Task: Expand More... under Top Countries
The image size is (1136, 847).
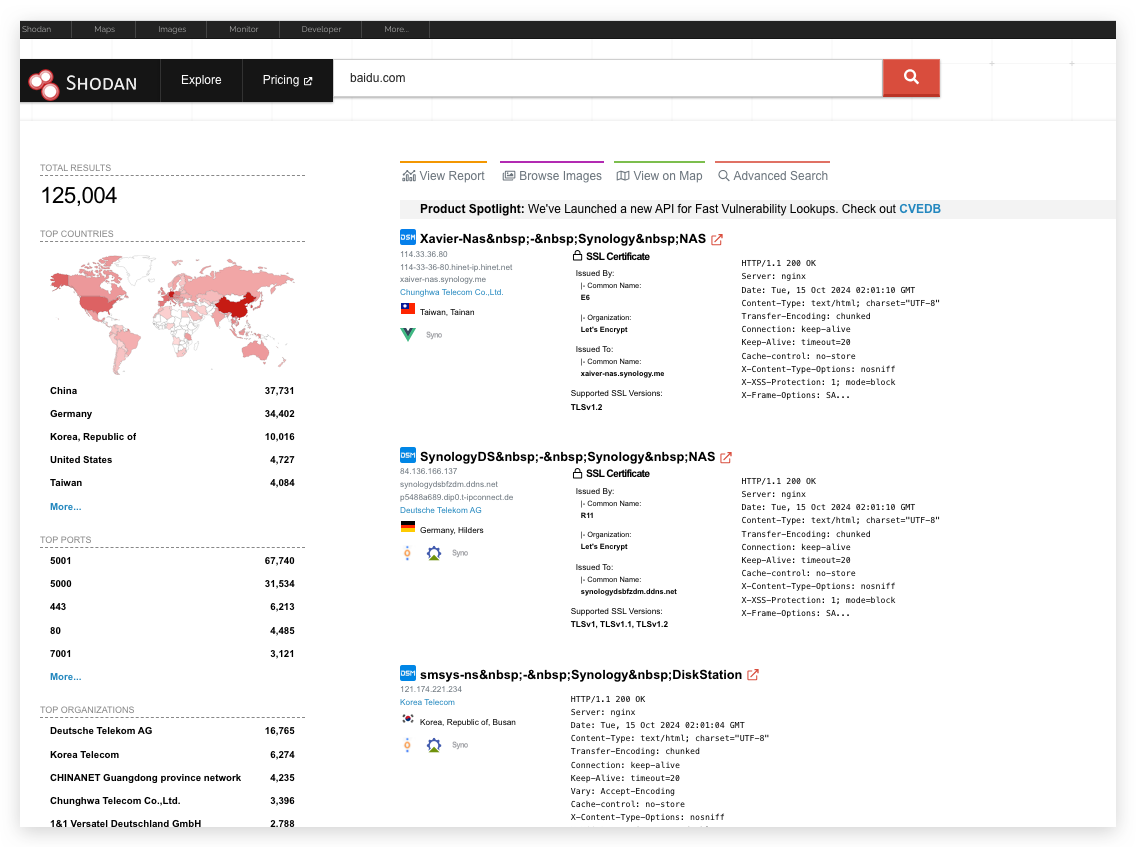Action: tap(65, 506)
